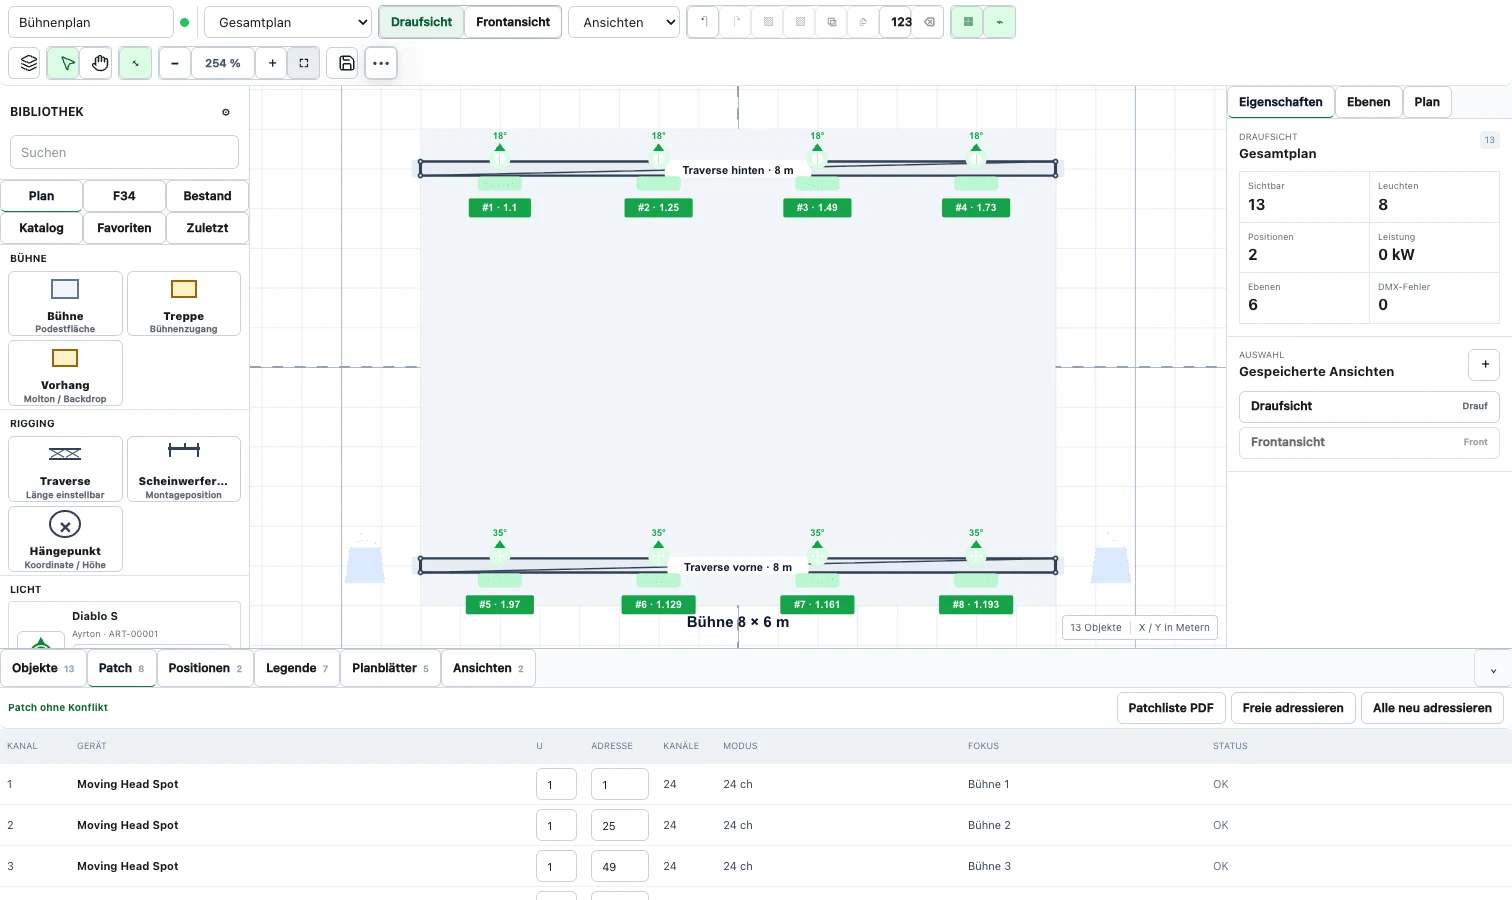Zoom out with the minus button
This screenshot has height=900, width=1512.
[x=175, y=63]
